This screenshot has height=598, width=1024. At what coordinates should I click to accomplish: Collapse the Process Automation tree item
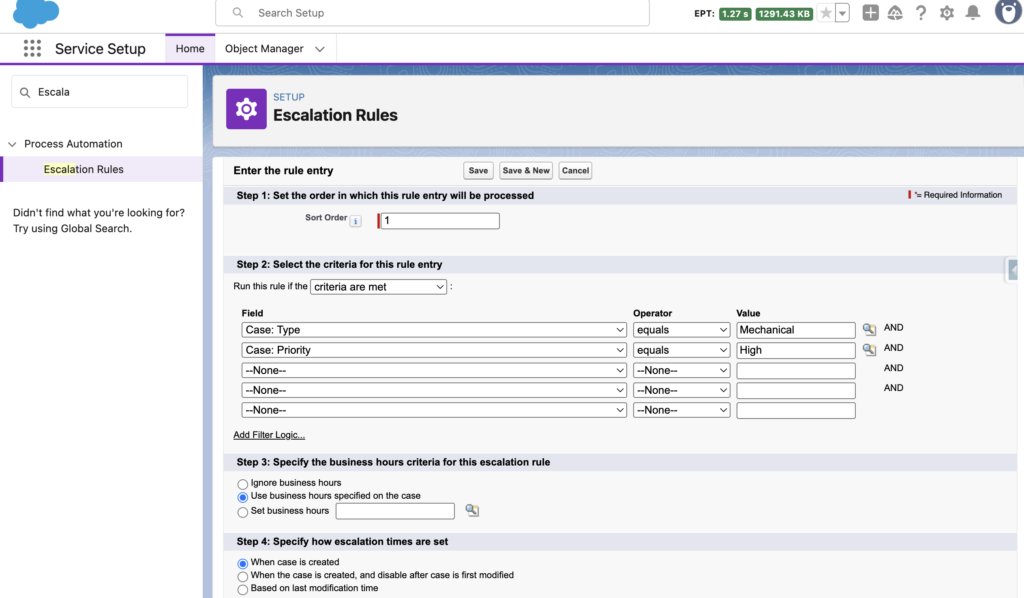click(x=11, y=143)
